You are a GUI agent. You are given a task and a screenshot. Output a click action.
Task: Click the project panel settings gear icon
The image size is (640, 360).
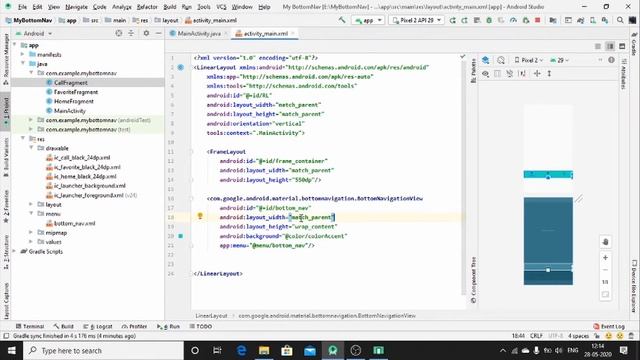point(146,33)
